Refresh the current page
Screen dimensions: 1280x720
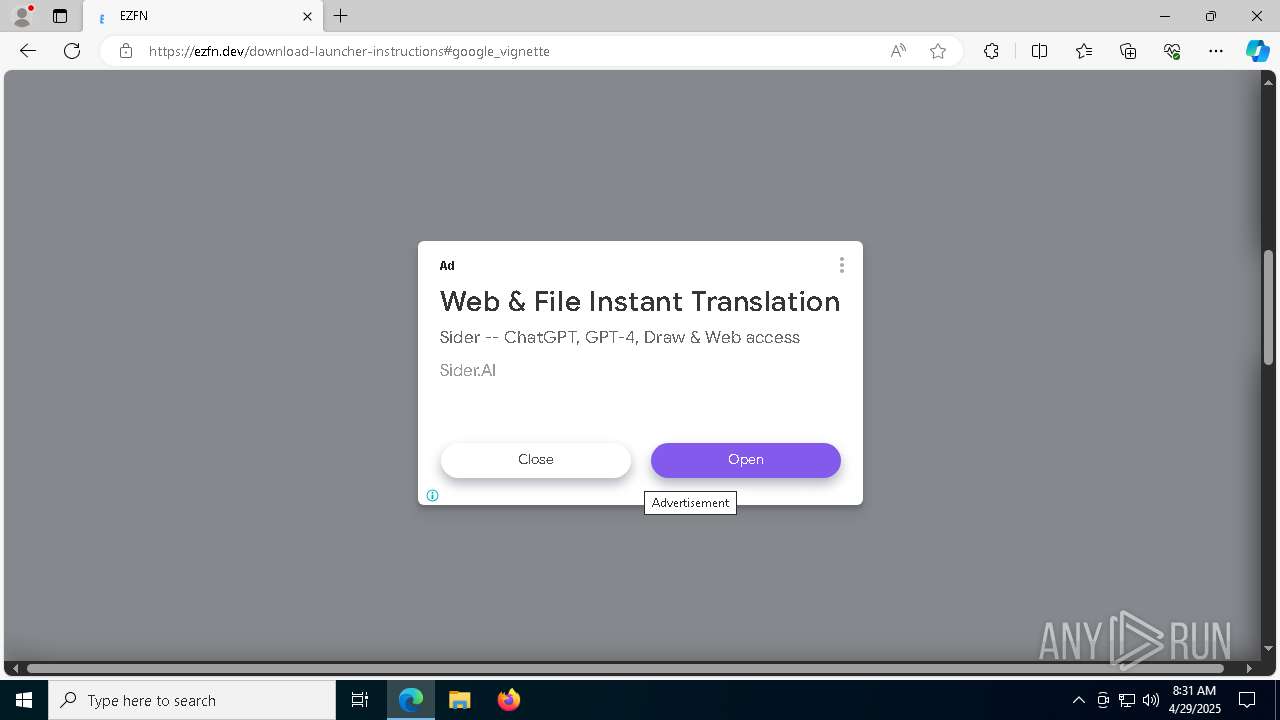click(72, 51)
